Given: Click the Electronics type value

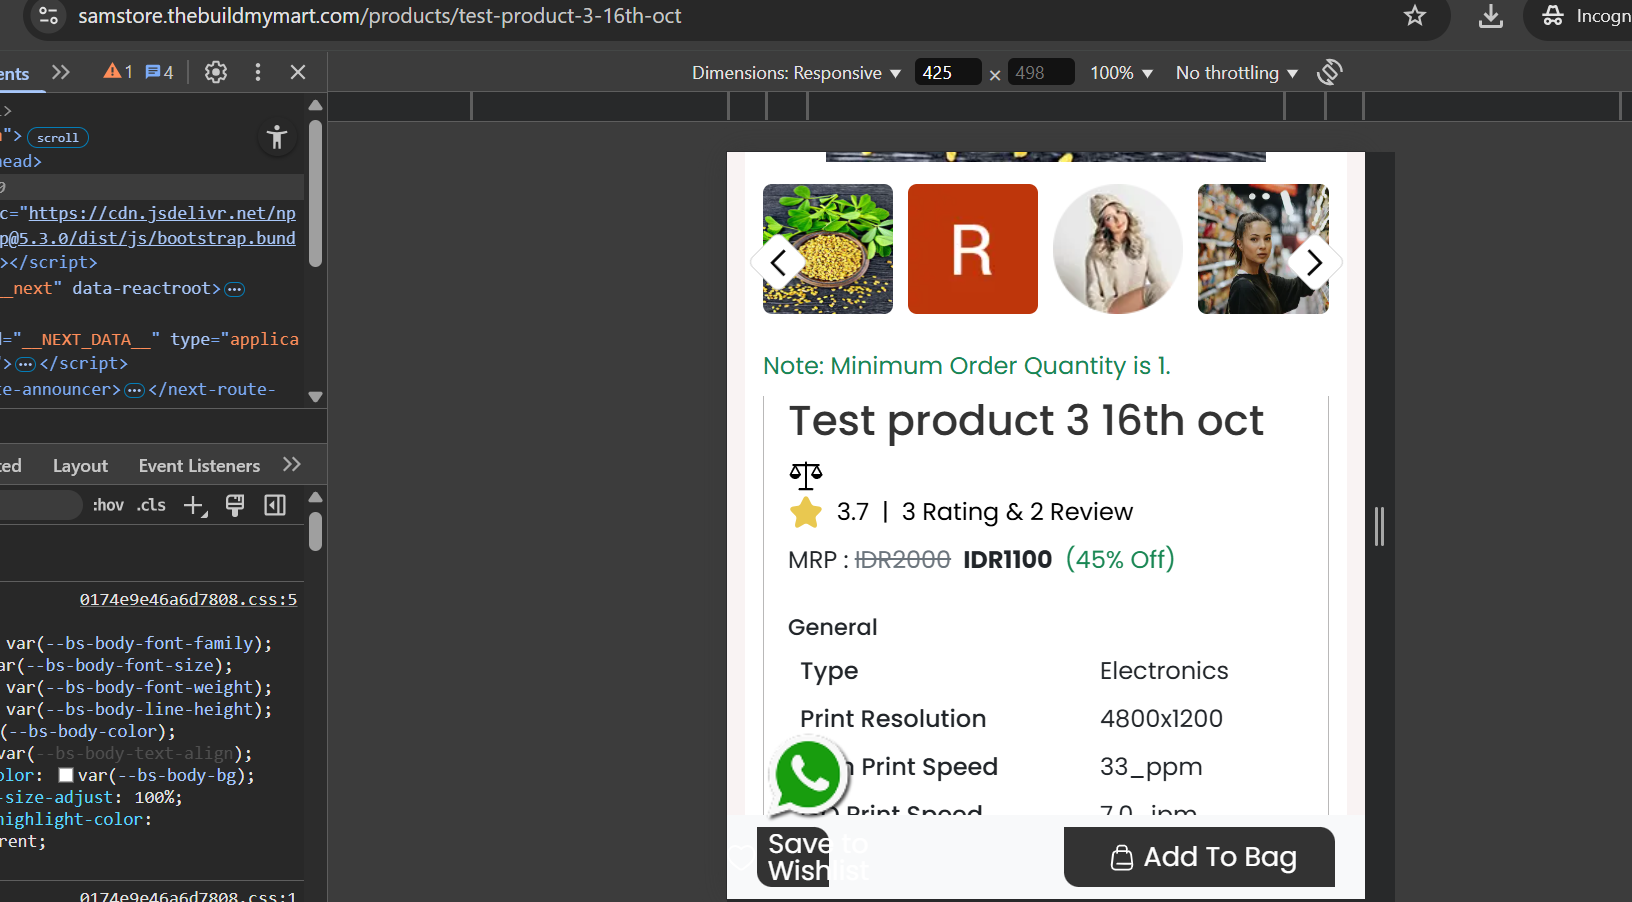Looking at the screenshot, I should coord(1164,671).
